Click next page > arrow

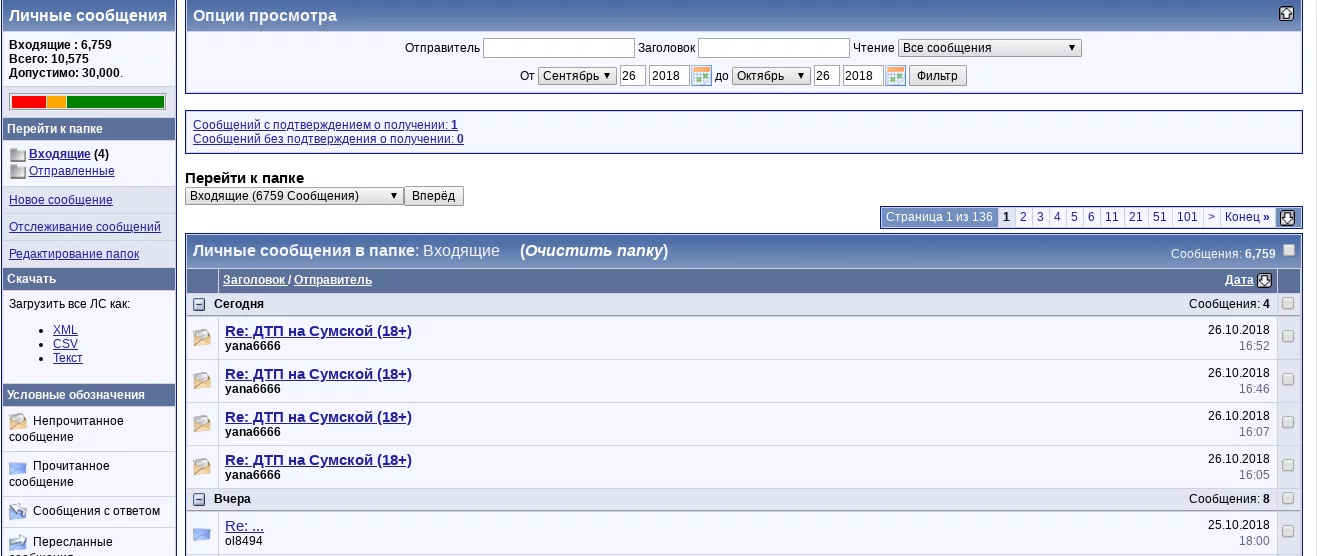1211,217
